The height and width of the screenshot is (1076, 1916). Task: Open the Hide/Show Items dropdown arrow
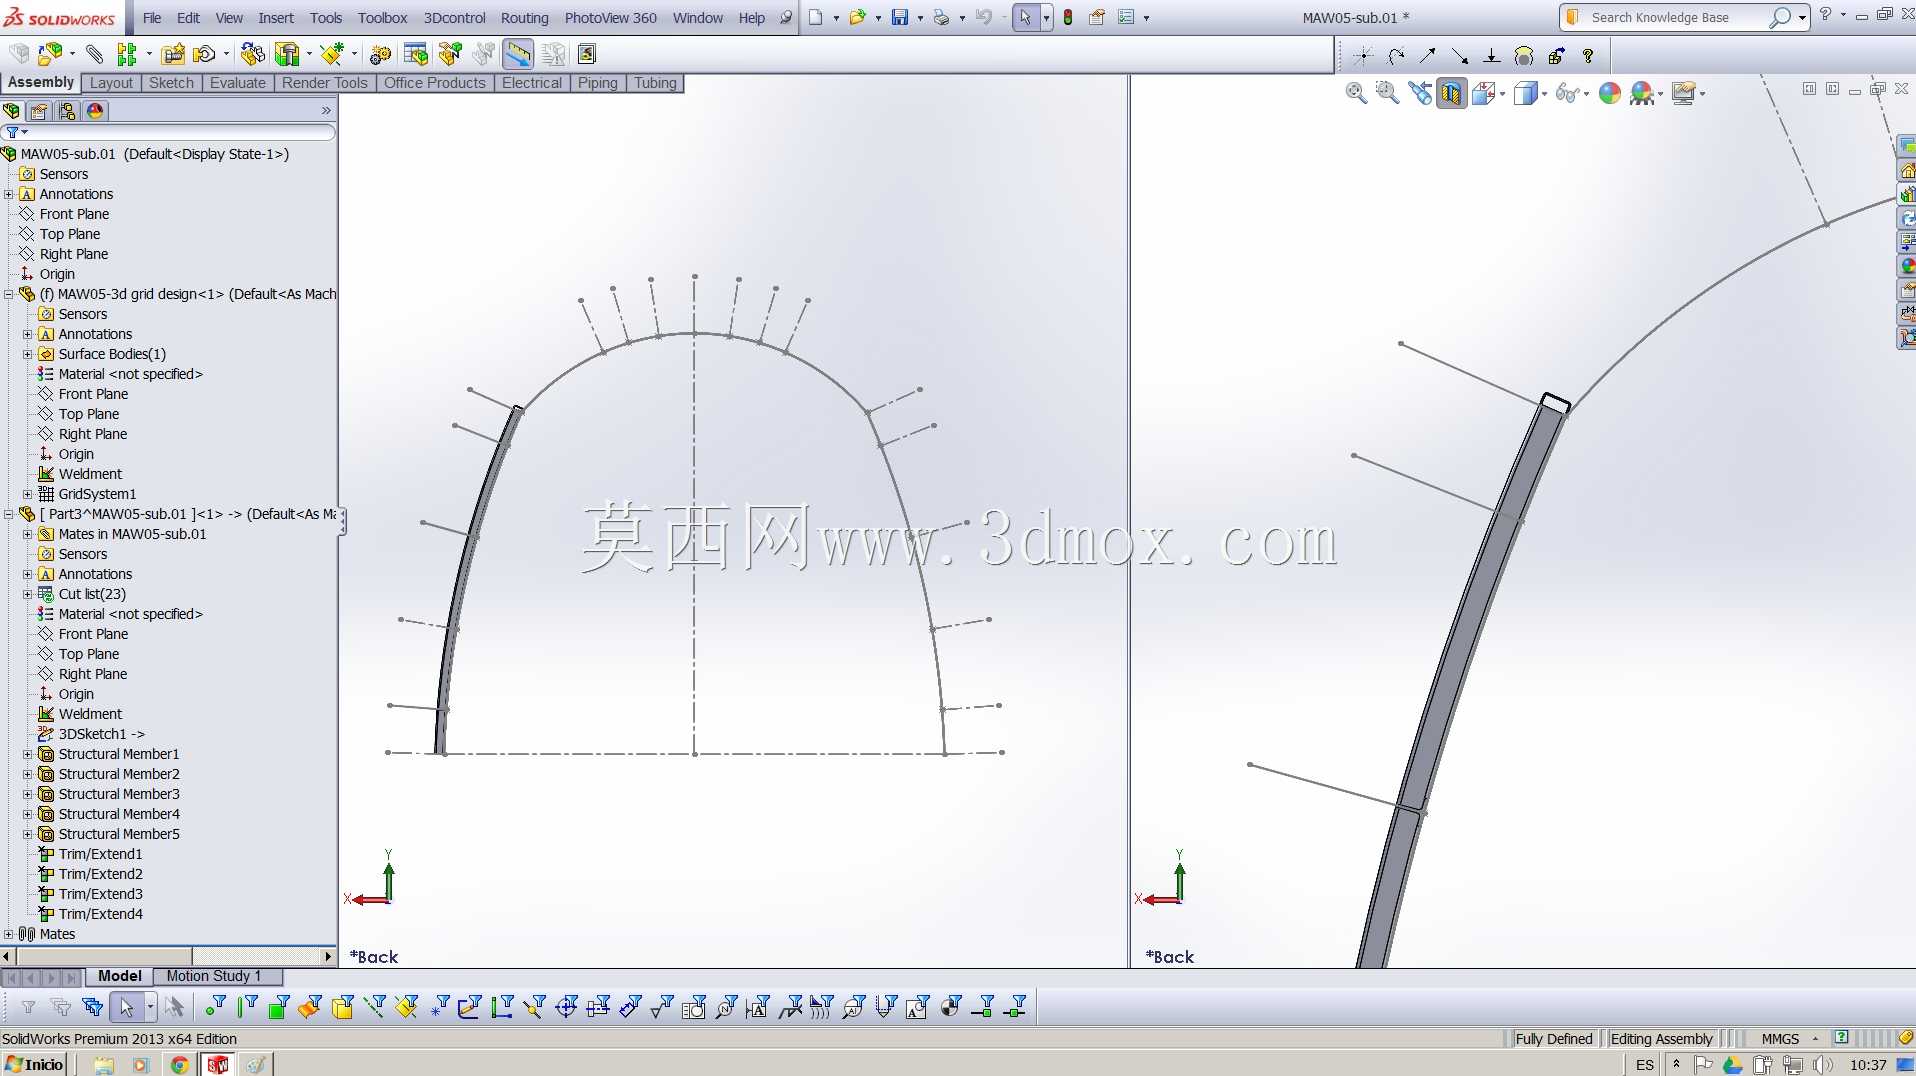pyautogui.click(x=1587, y=94)
